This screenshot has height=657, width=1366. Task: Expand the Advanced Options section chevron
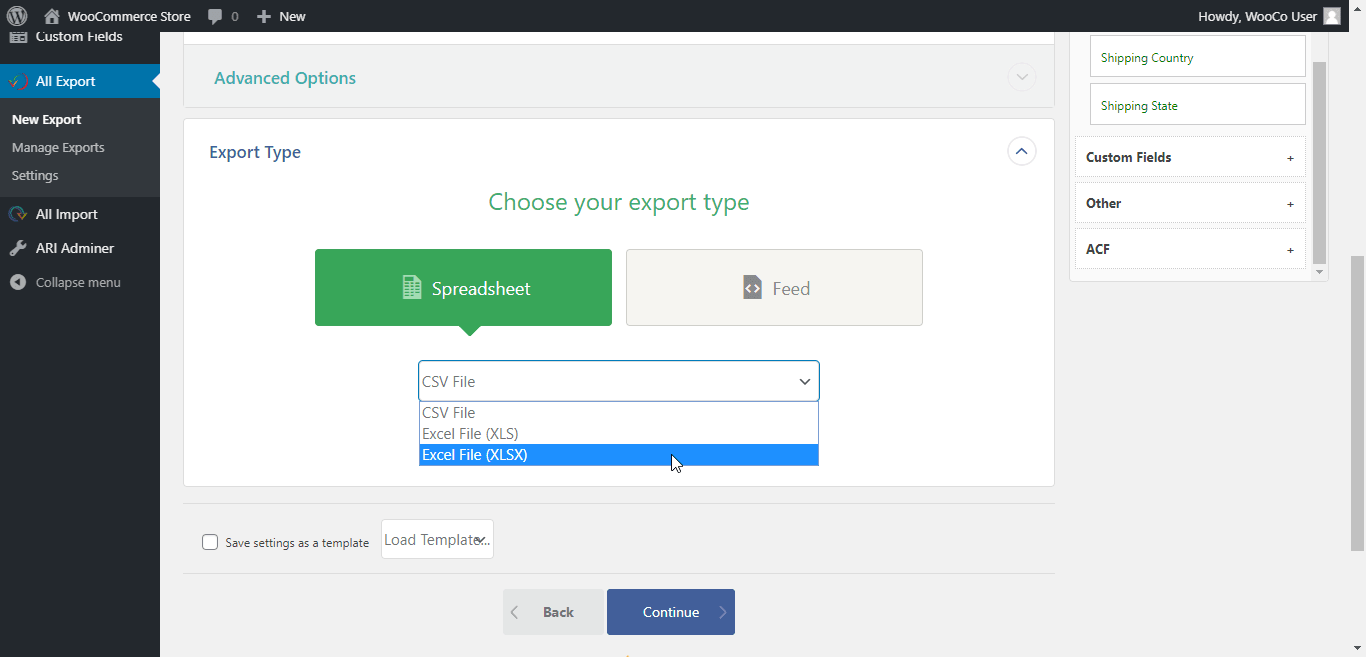pos(1021,77)
